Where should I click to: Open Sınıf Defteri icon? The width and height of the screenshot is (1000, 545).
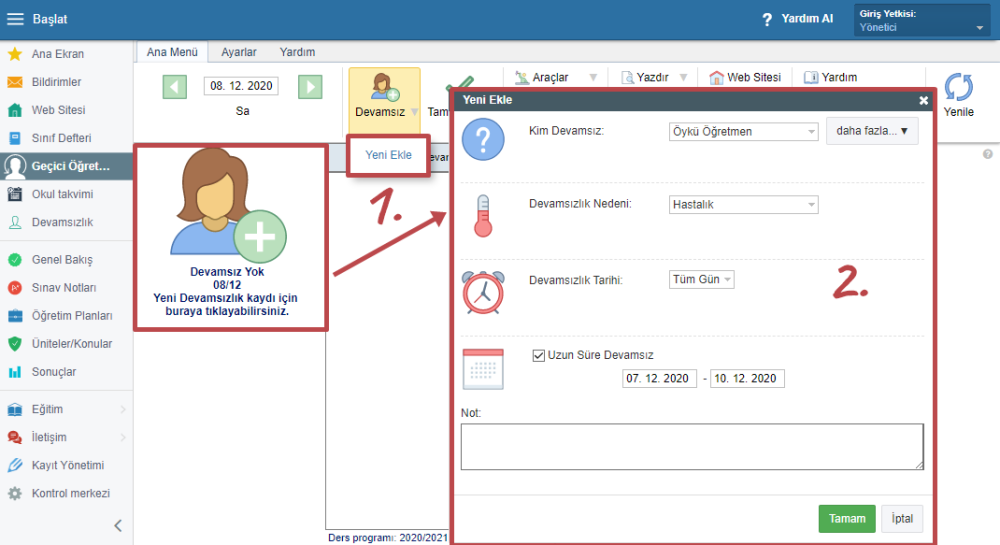click(x=15, y=138)
